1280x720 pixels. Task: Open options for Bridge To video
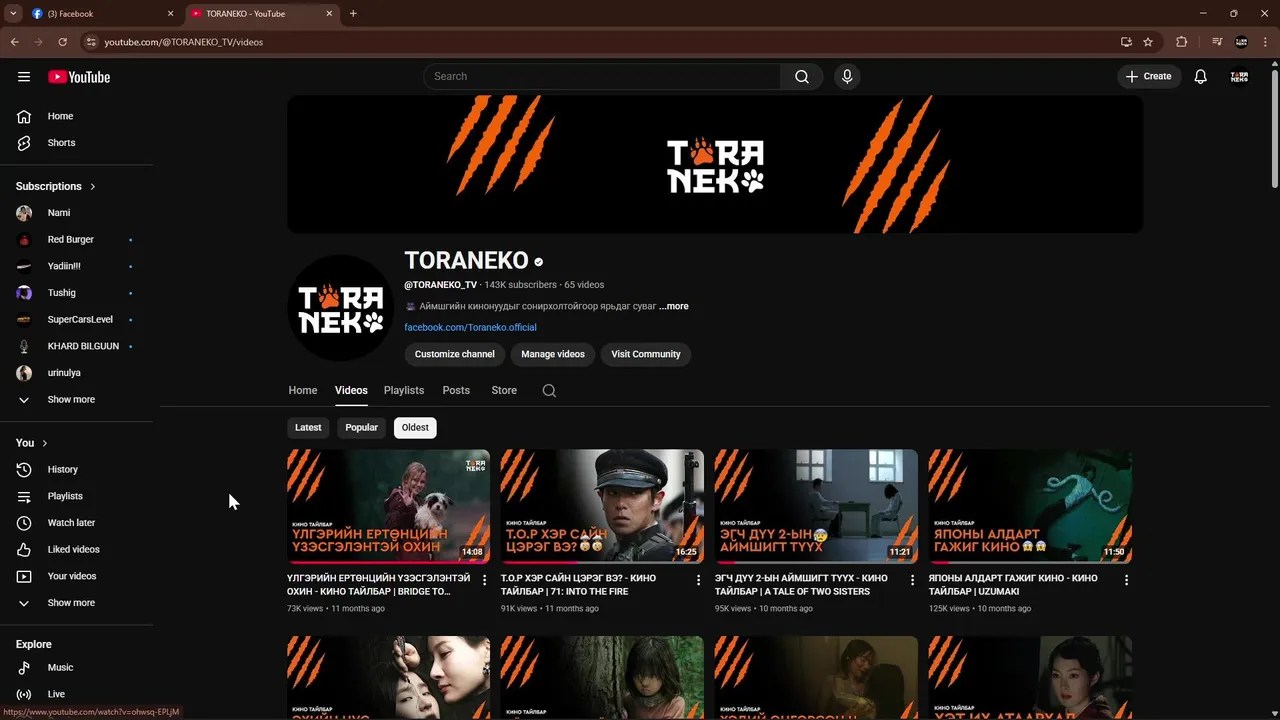click(485, 580)
